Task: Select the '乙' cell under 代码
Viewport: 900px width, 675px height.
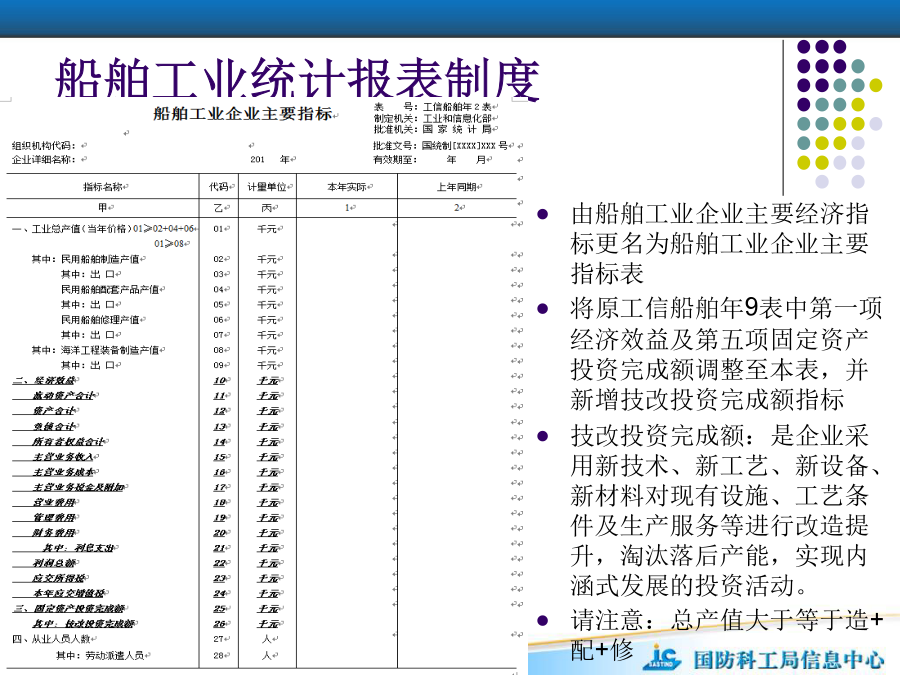Action: tap(219, 207)
